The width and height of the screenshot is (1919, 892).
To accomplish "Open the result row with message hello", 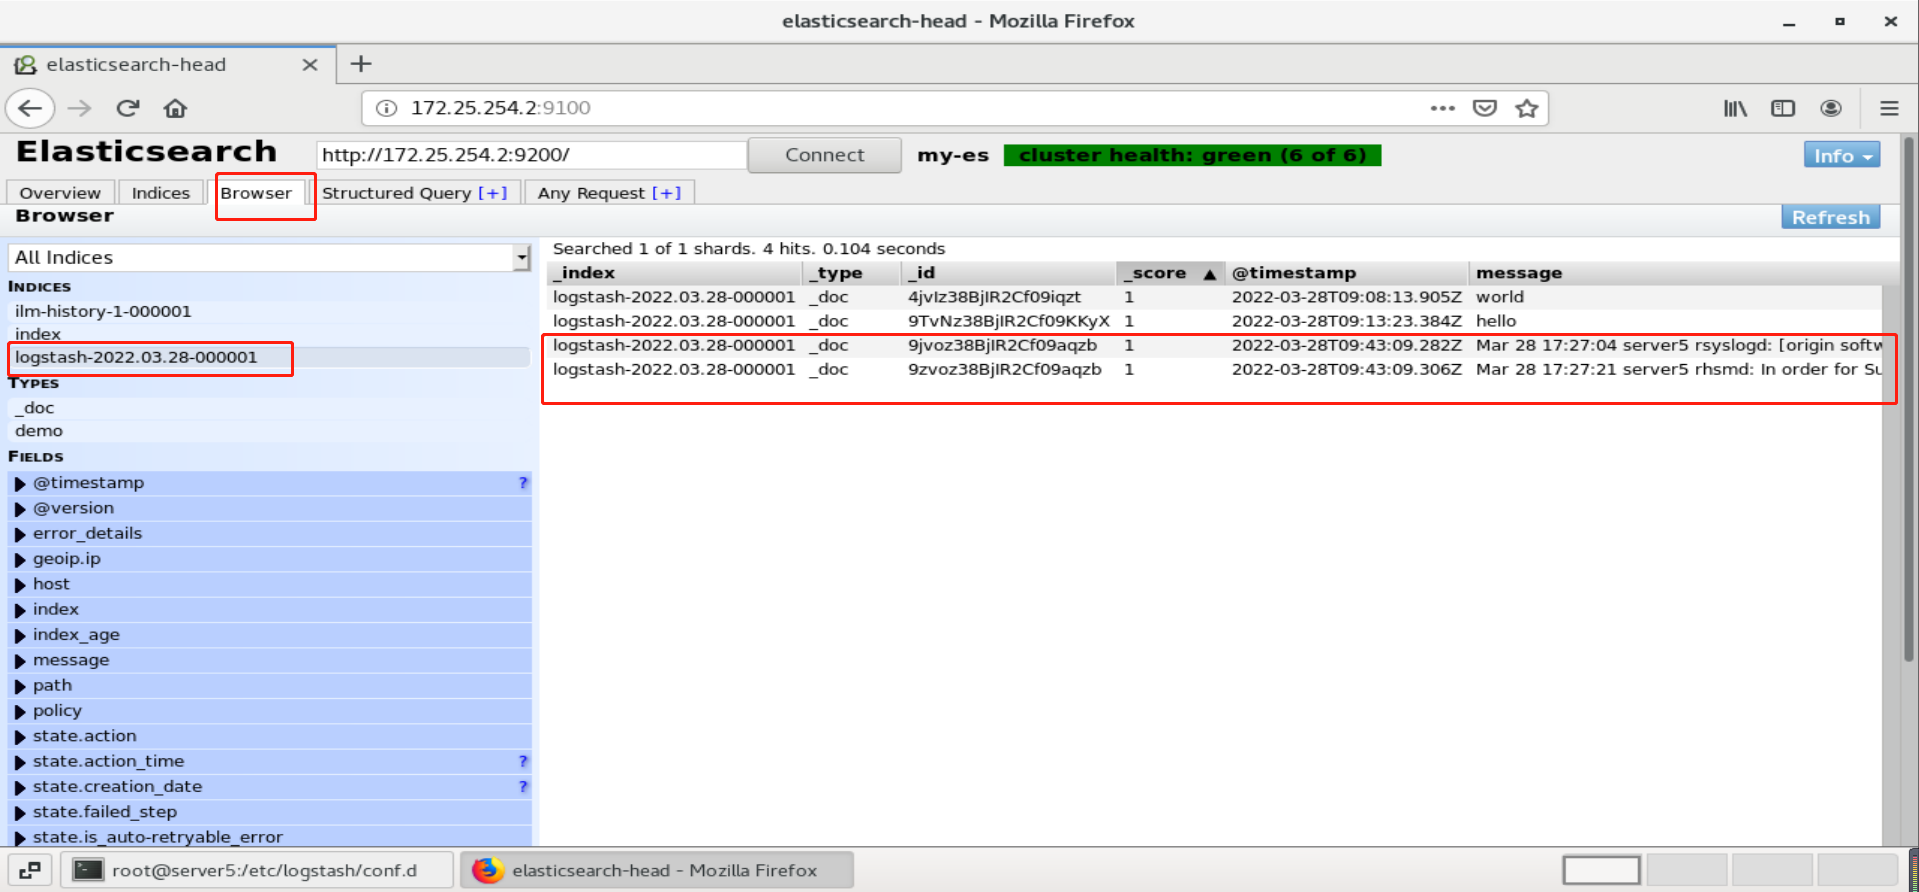I will [1214, 321].
